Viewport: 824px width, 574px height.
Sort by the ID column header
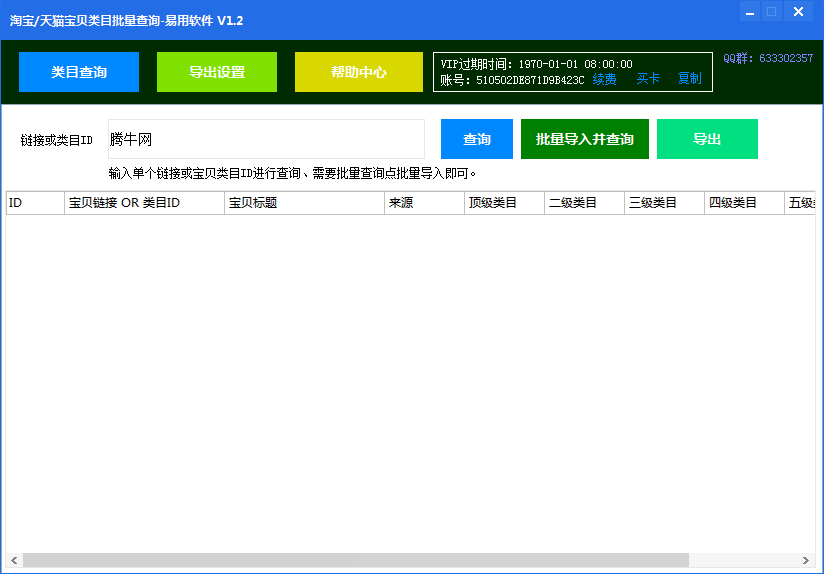click(35, 203)
